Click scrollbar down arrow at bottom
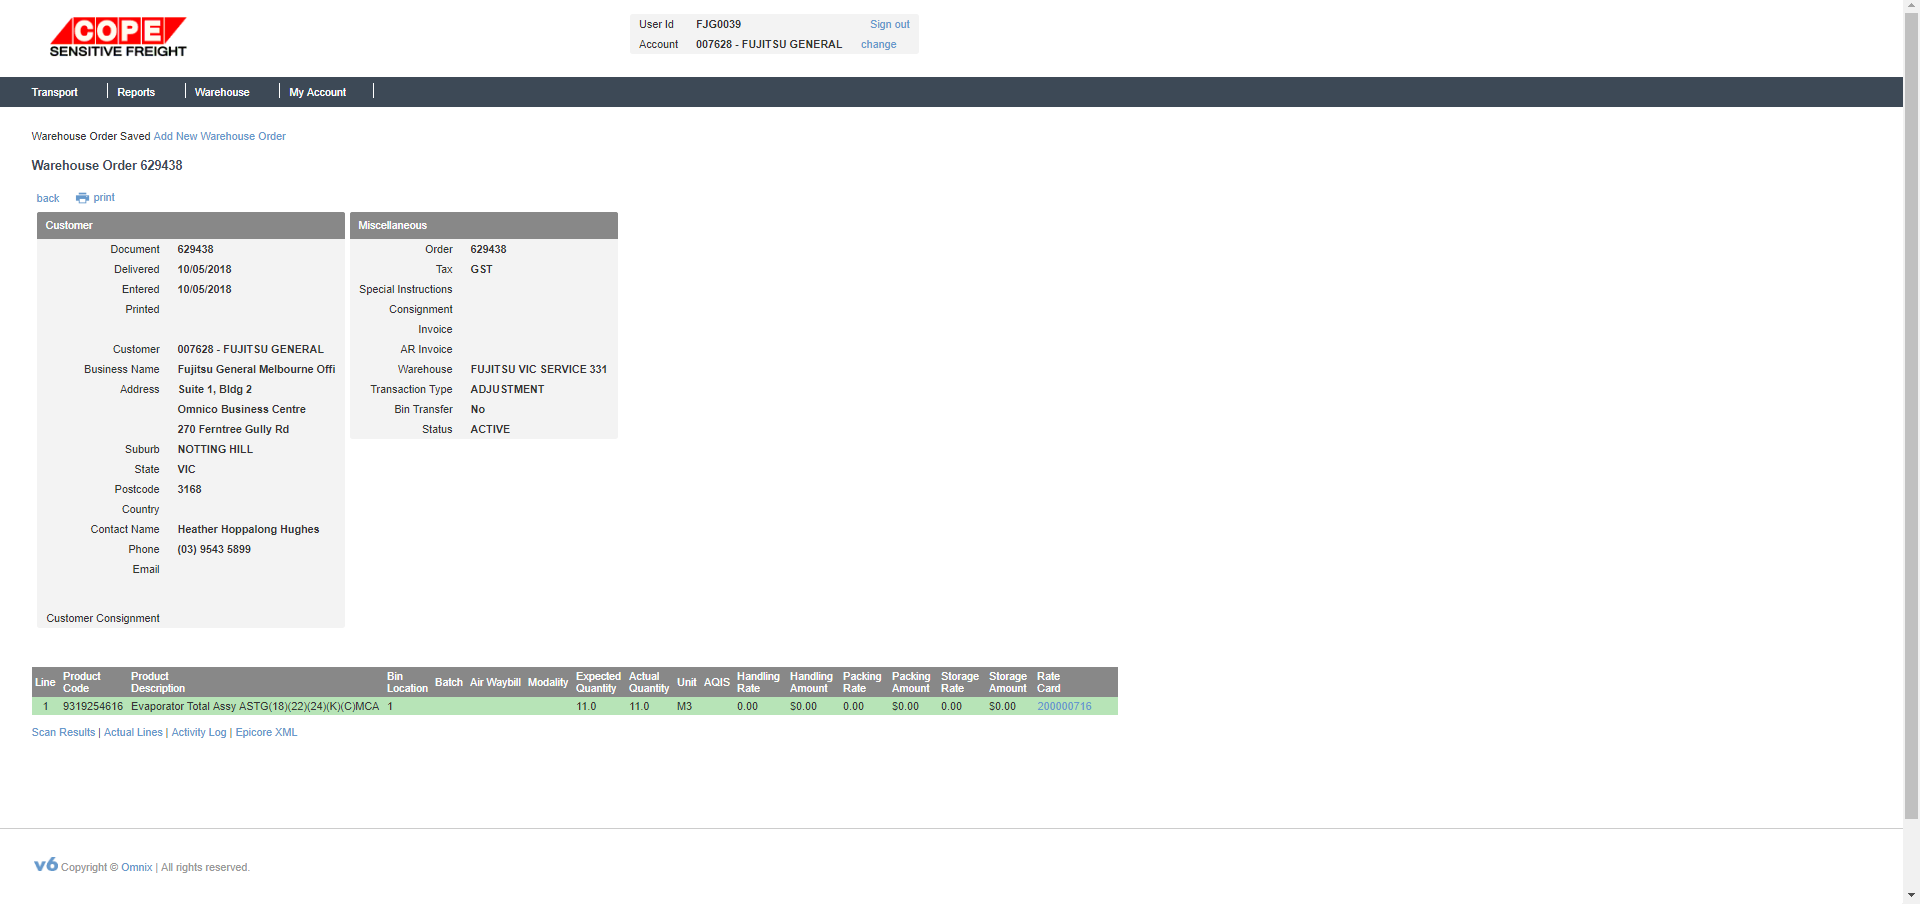1920x904 pixels. pos(1911,896)
